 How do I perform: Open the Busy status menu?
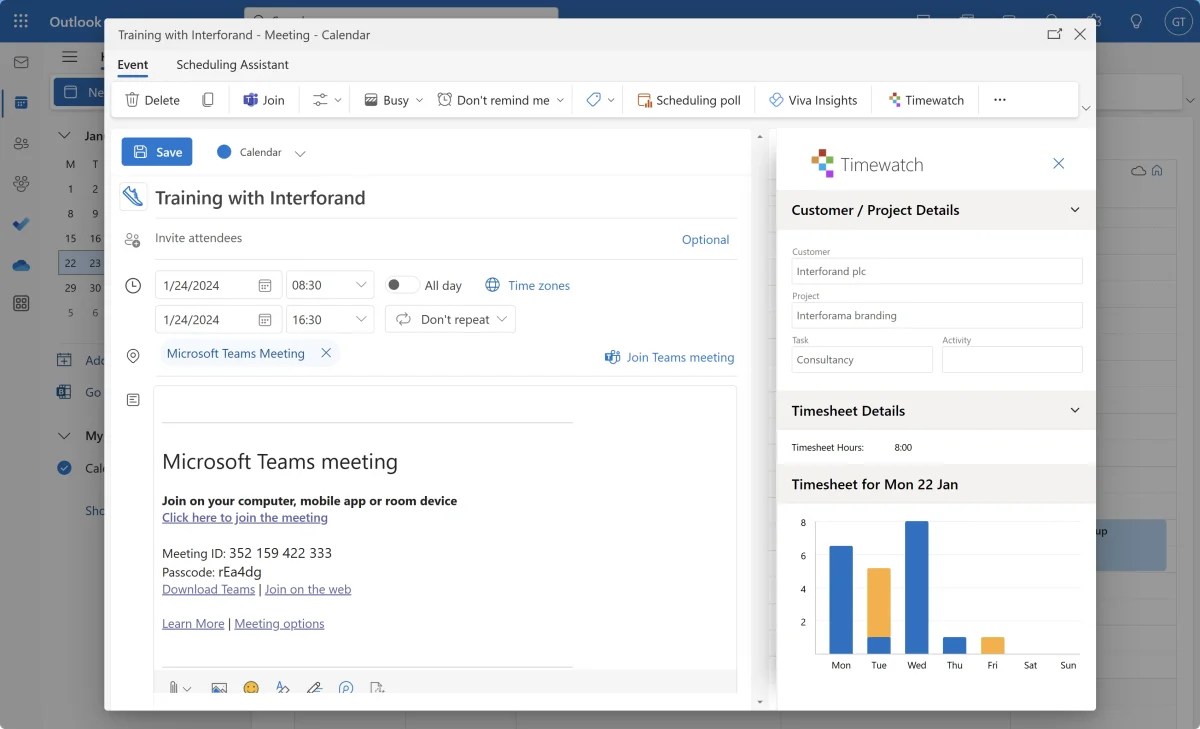tap(391, 99)
